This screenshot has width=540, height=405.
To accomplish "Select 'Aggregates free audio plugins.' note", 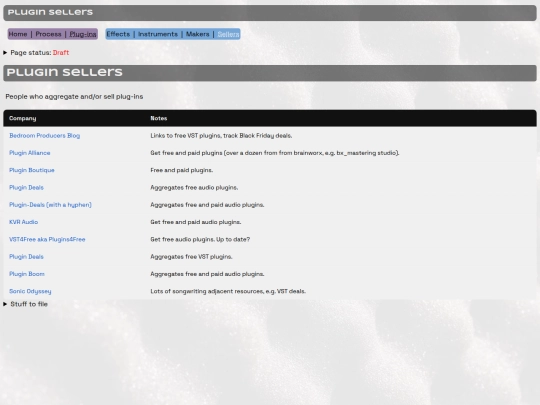I will click(x=194, y=188).
